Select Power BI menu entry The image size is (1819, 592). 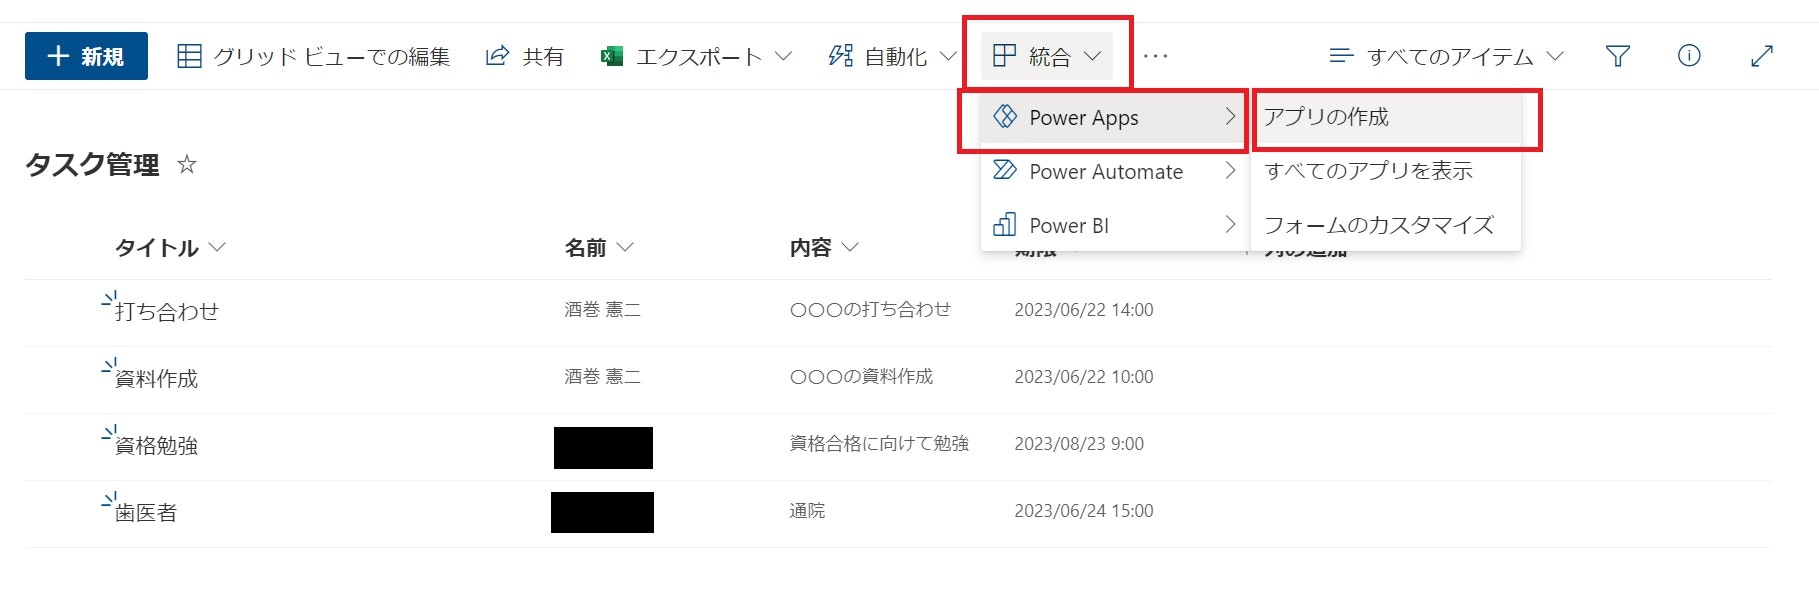coord(1114,225)
